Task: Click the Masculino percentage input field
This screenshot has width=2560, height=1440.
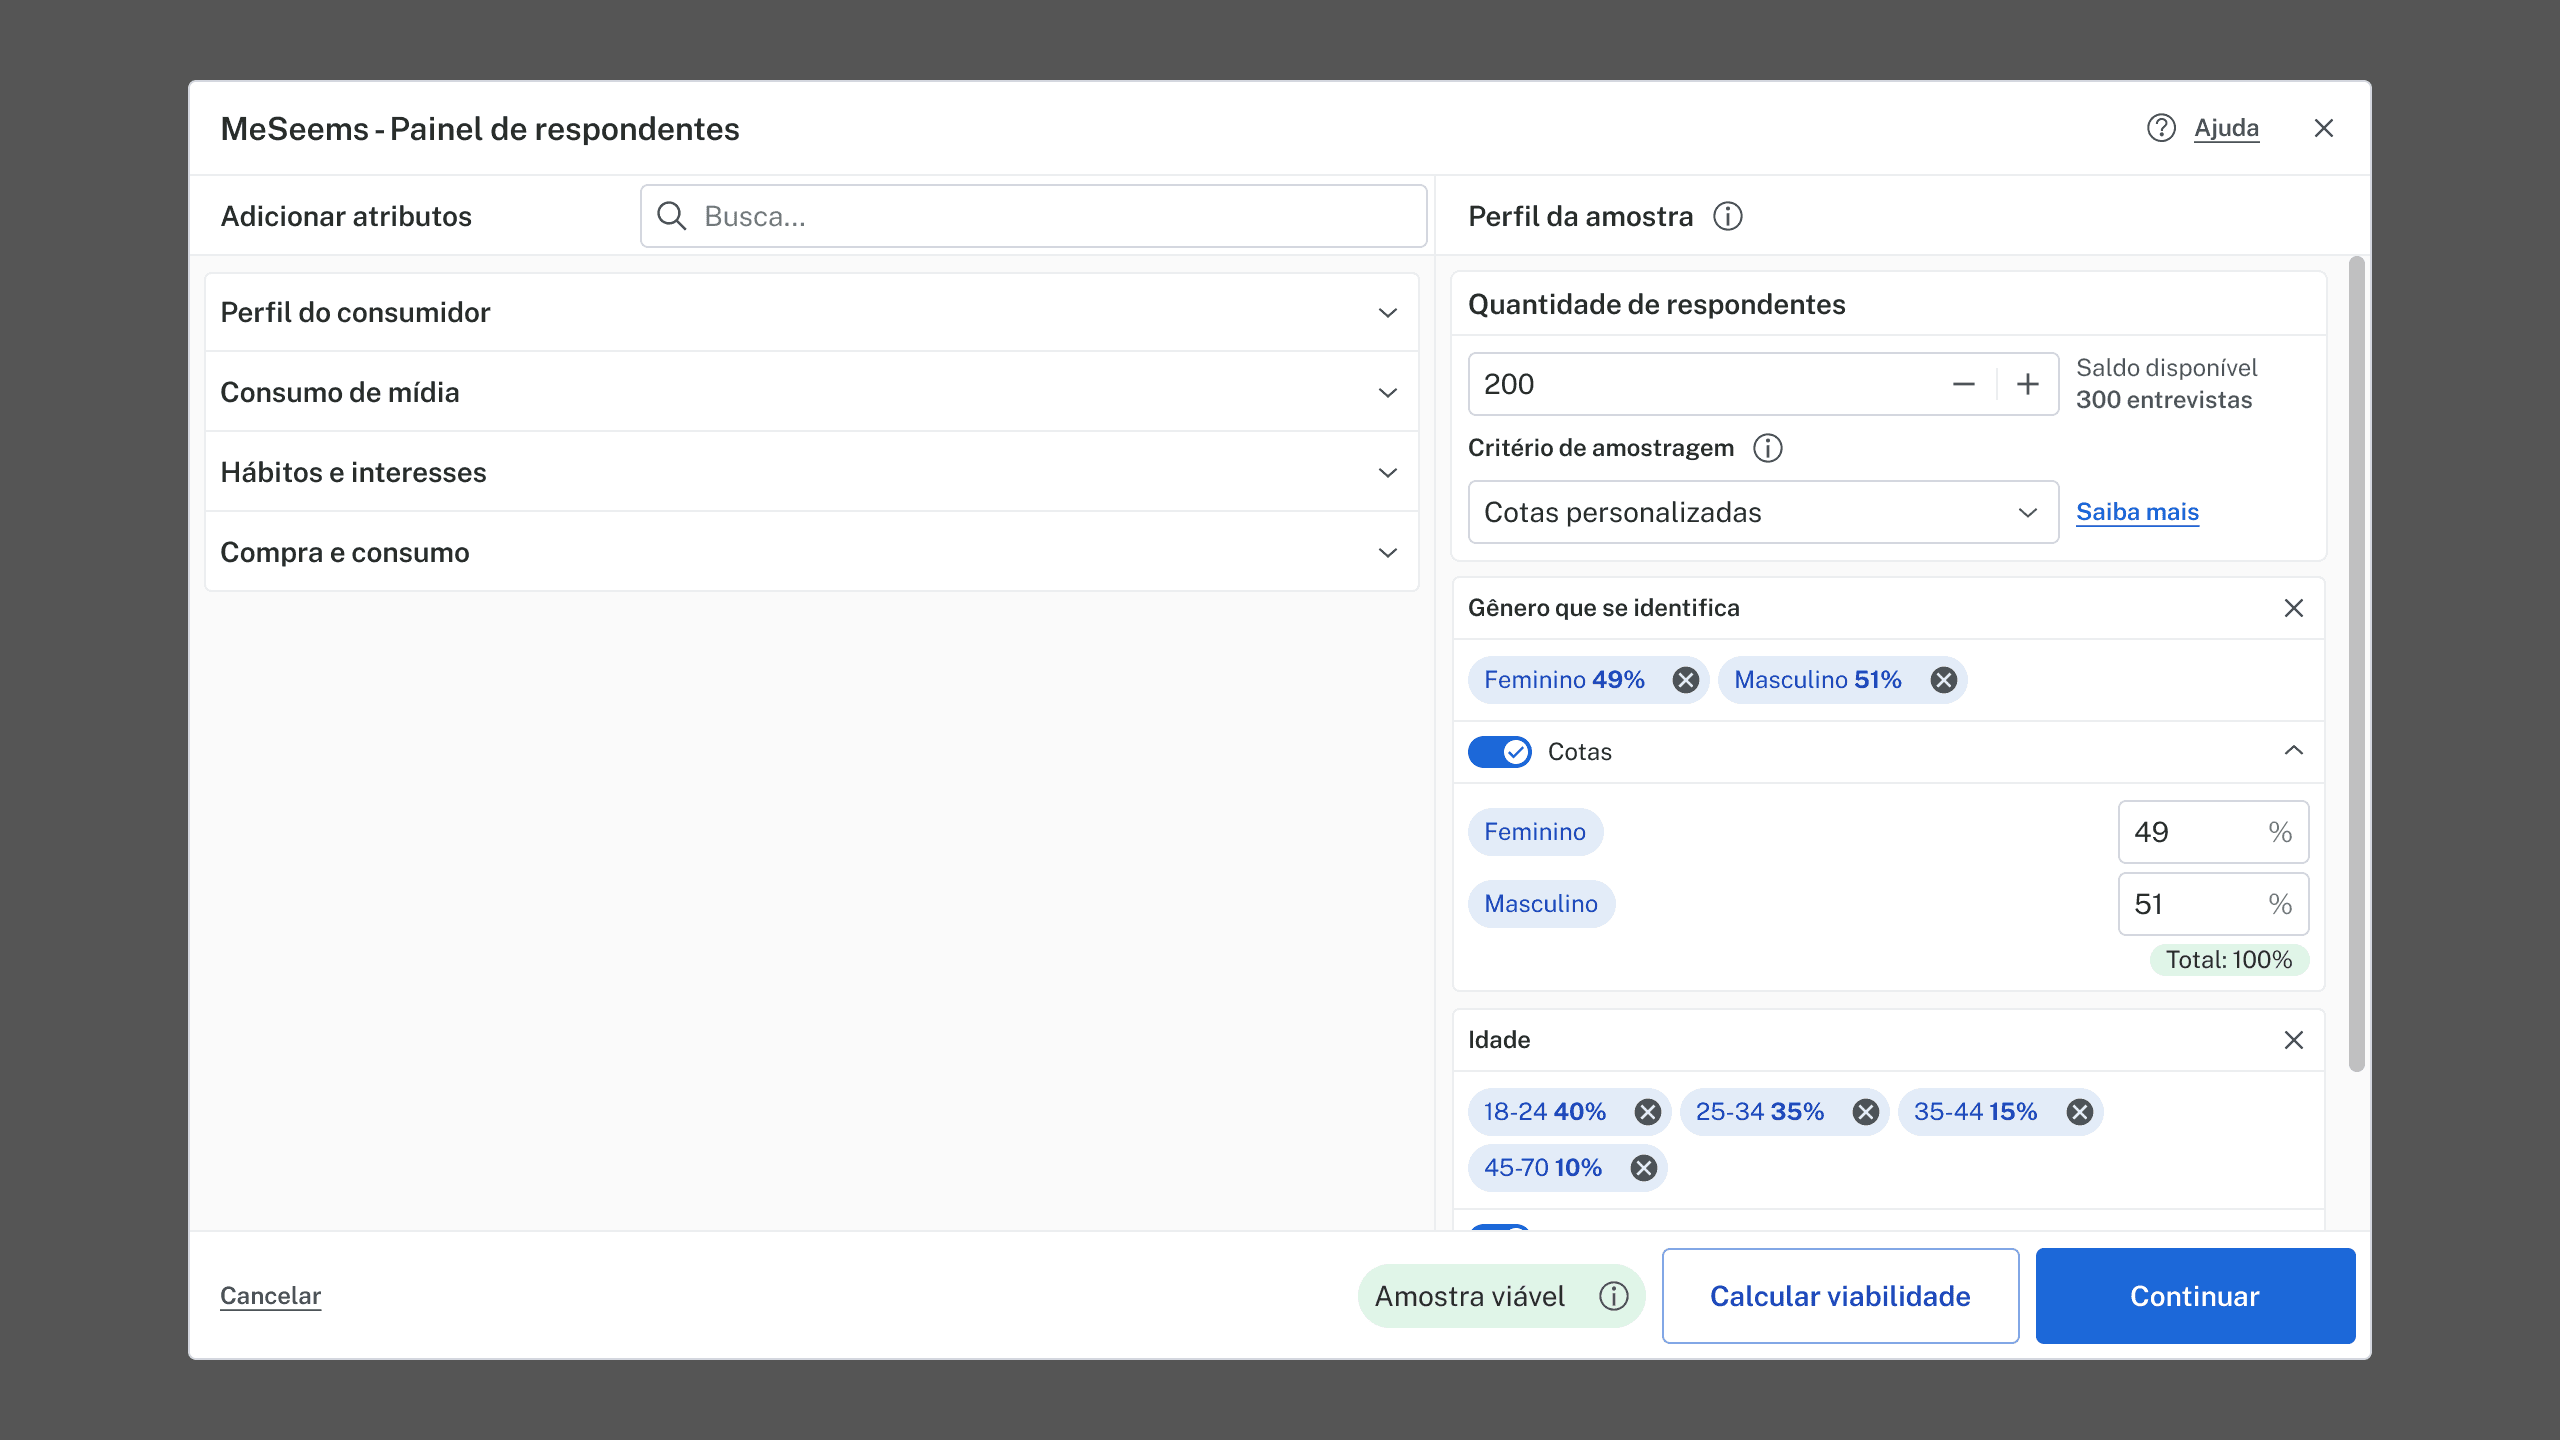Action: (2212, 903)
